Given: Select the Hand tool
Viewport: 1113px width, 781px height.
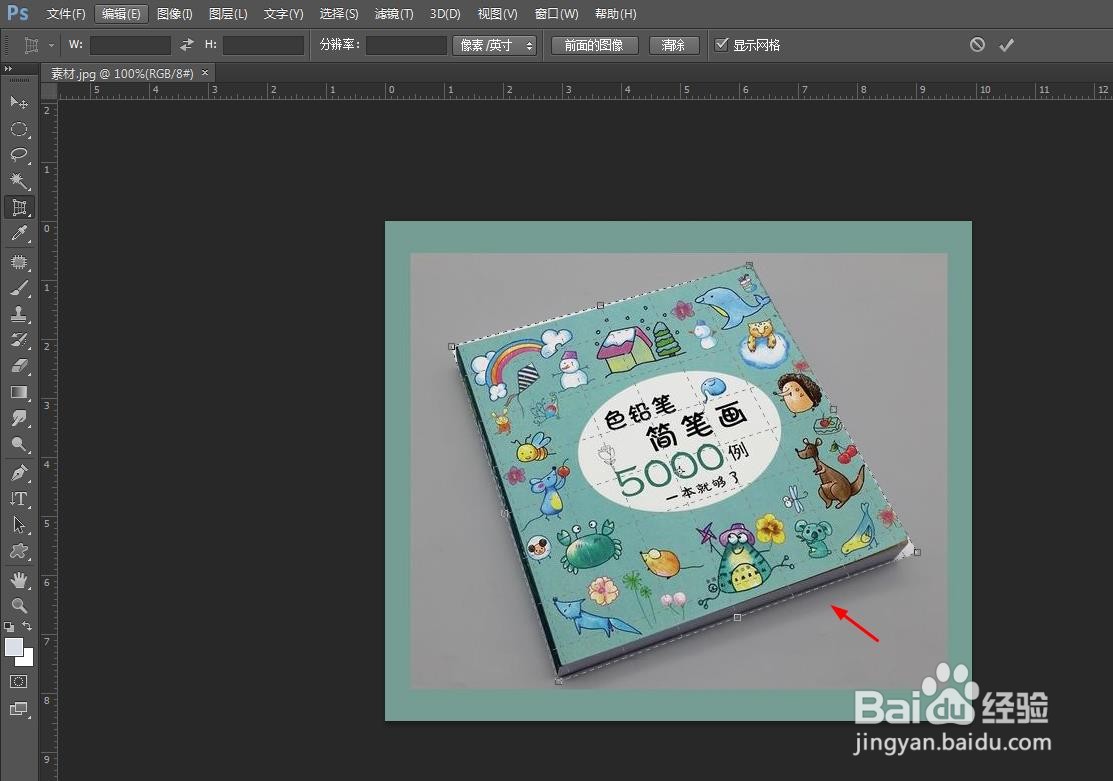Looking at the screenshot, I should click(19, 580).
